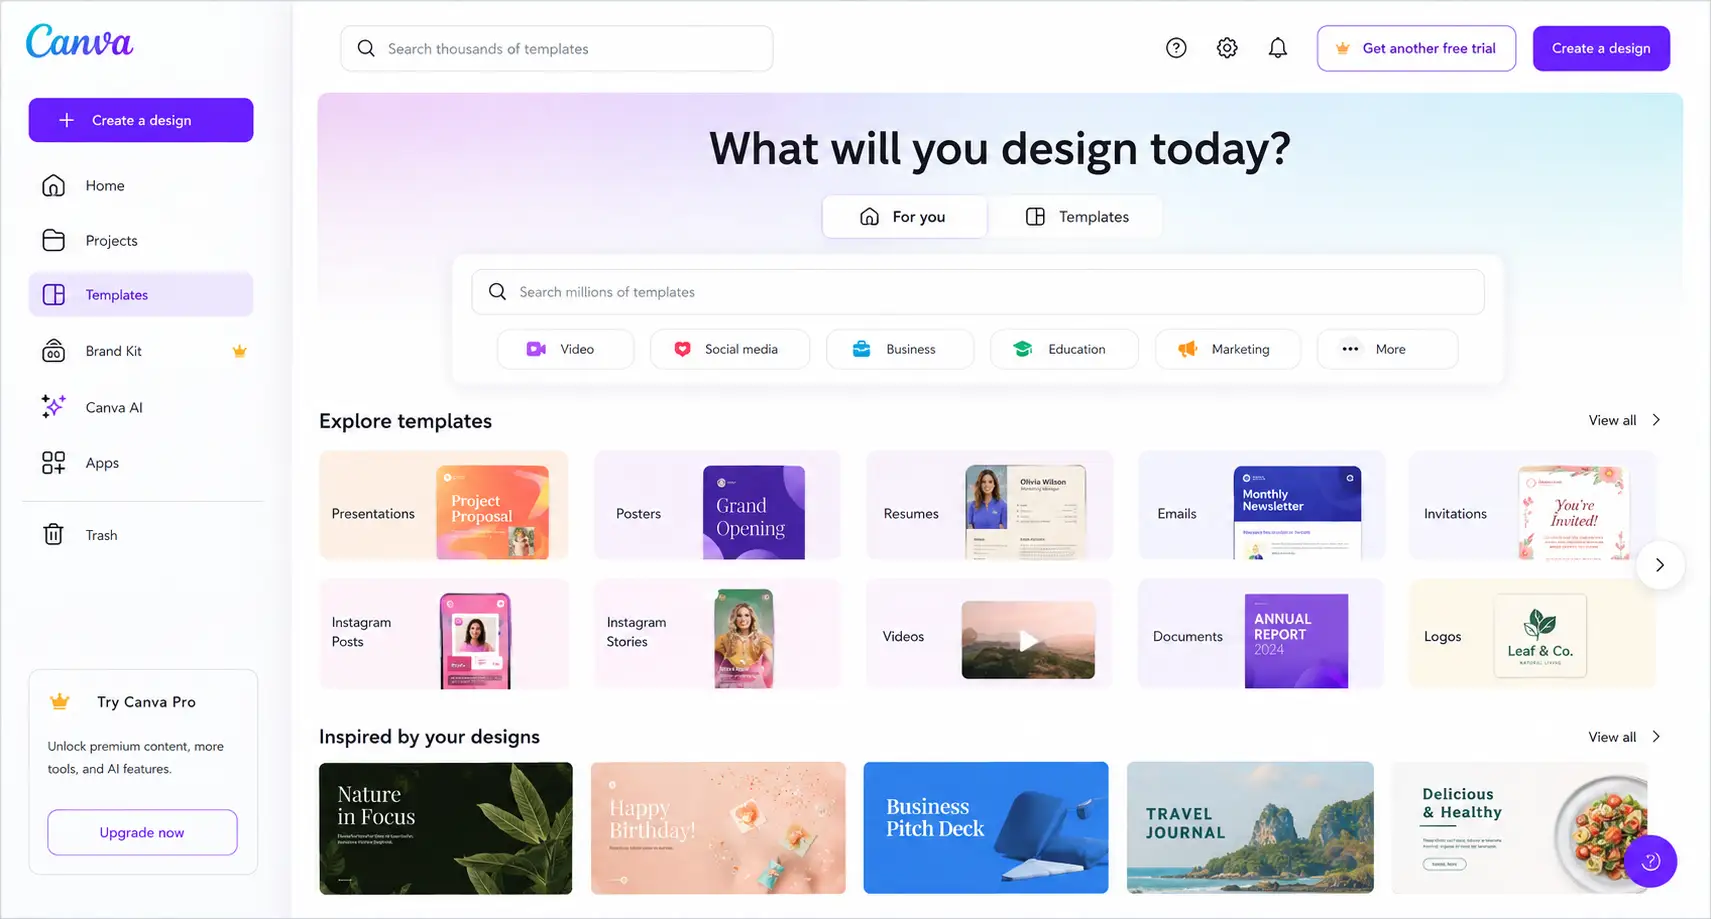
Task: Click the Education graduation cap icon
Action: click(x=1022, y=349)
